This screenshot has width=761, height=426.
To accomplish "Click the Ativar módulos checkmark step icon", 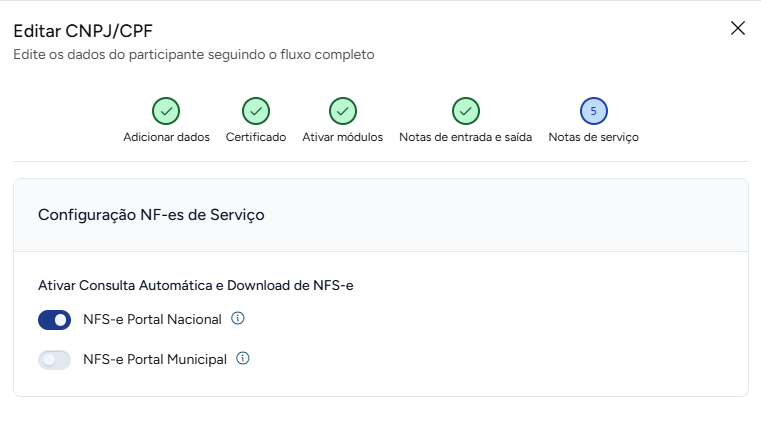I will pos(343,111).
